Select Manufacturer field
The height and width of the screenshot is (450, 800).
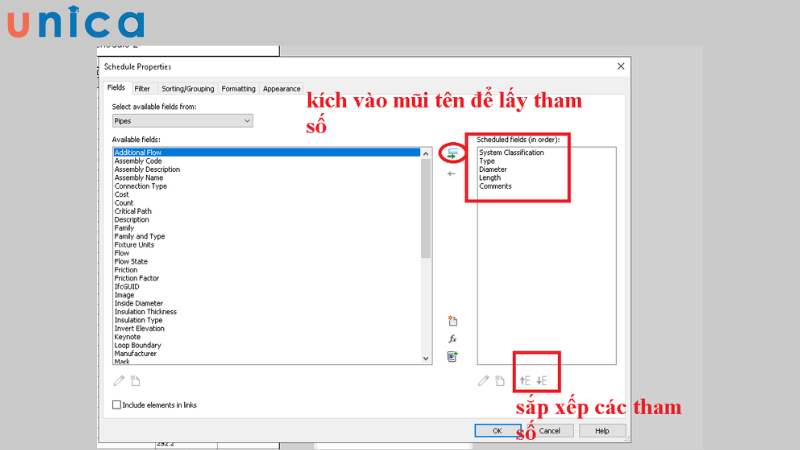tap(135, 354)
